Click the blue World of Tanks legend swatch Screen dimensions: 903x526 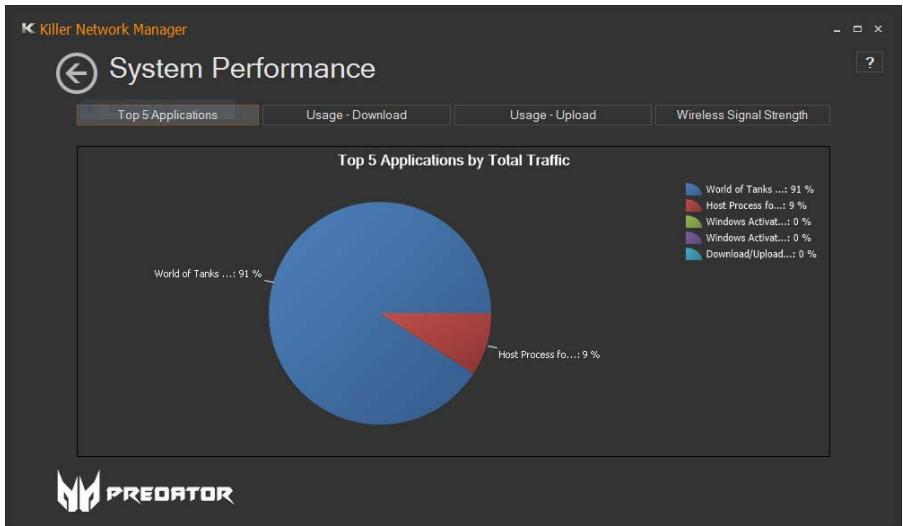pos(693,189)
